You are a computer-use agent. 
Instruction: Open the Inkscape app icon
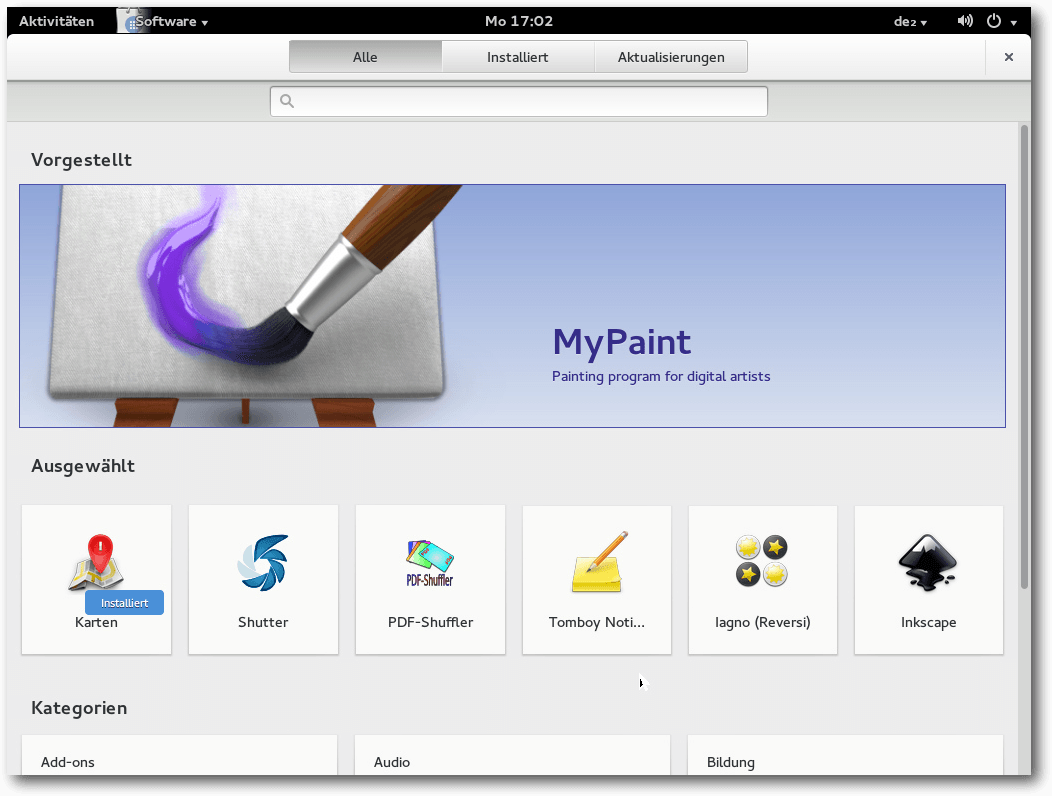coord(929,562)
